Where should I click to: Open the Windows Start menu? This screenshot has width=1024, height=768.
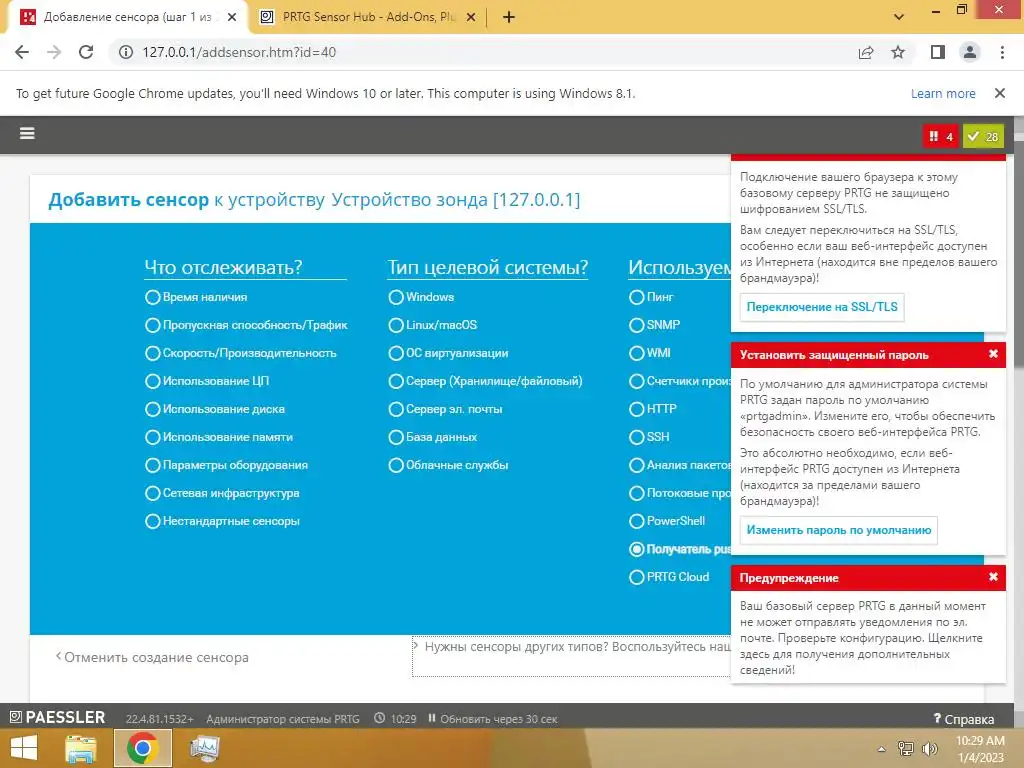point(24,748)
